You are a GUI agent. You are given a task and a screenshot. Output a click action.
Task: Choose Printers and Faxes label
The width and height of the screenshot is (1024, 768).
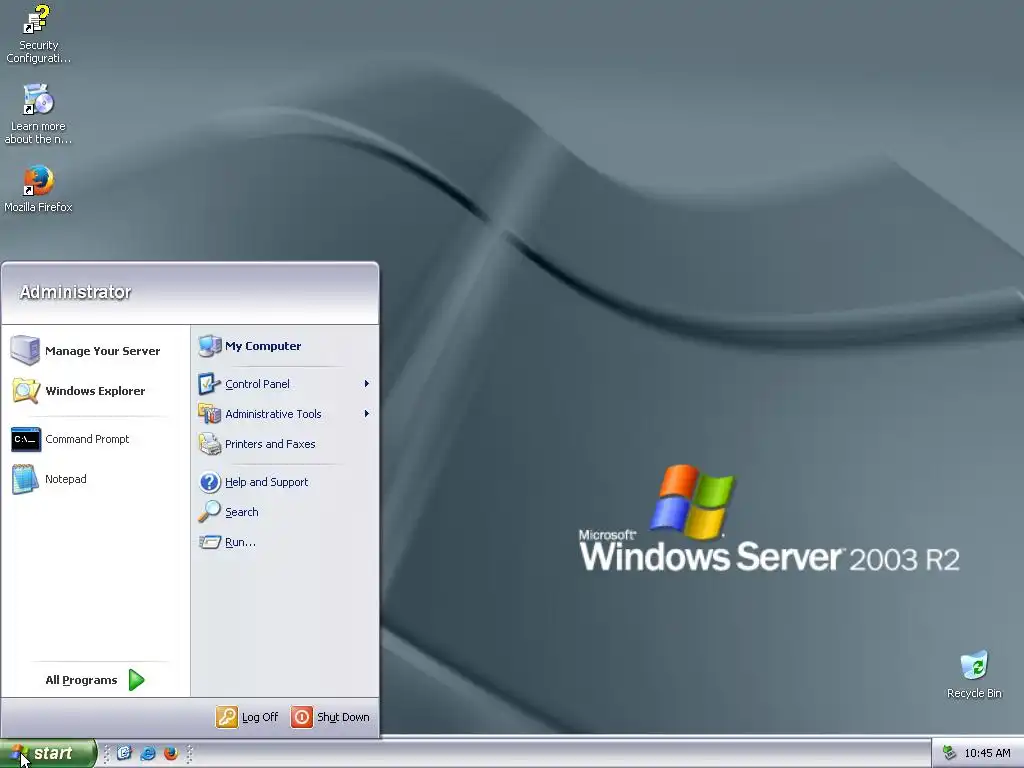coord(270,443)
